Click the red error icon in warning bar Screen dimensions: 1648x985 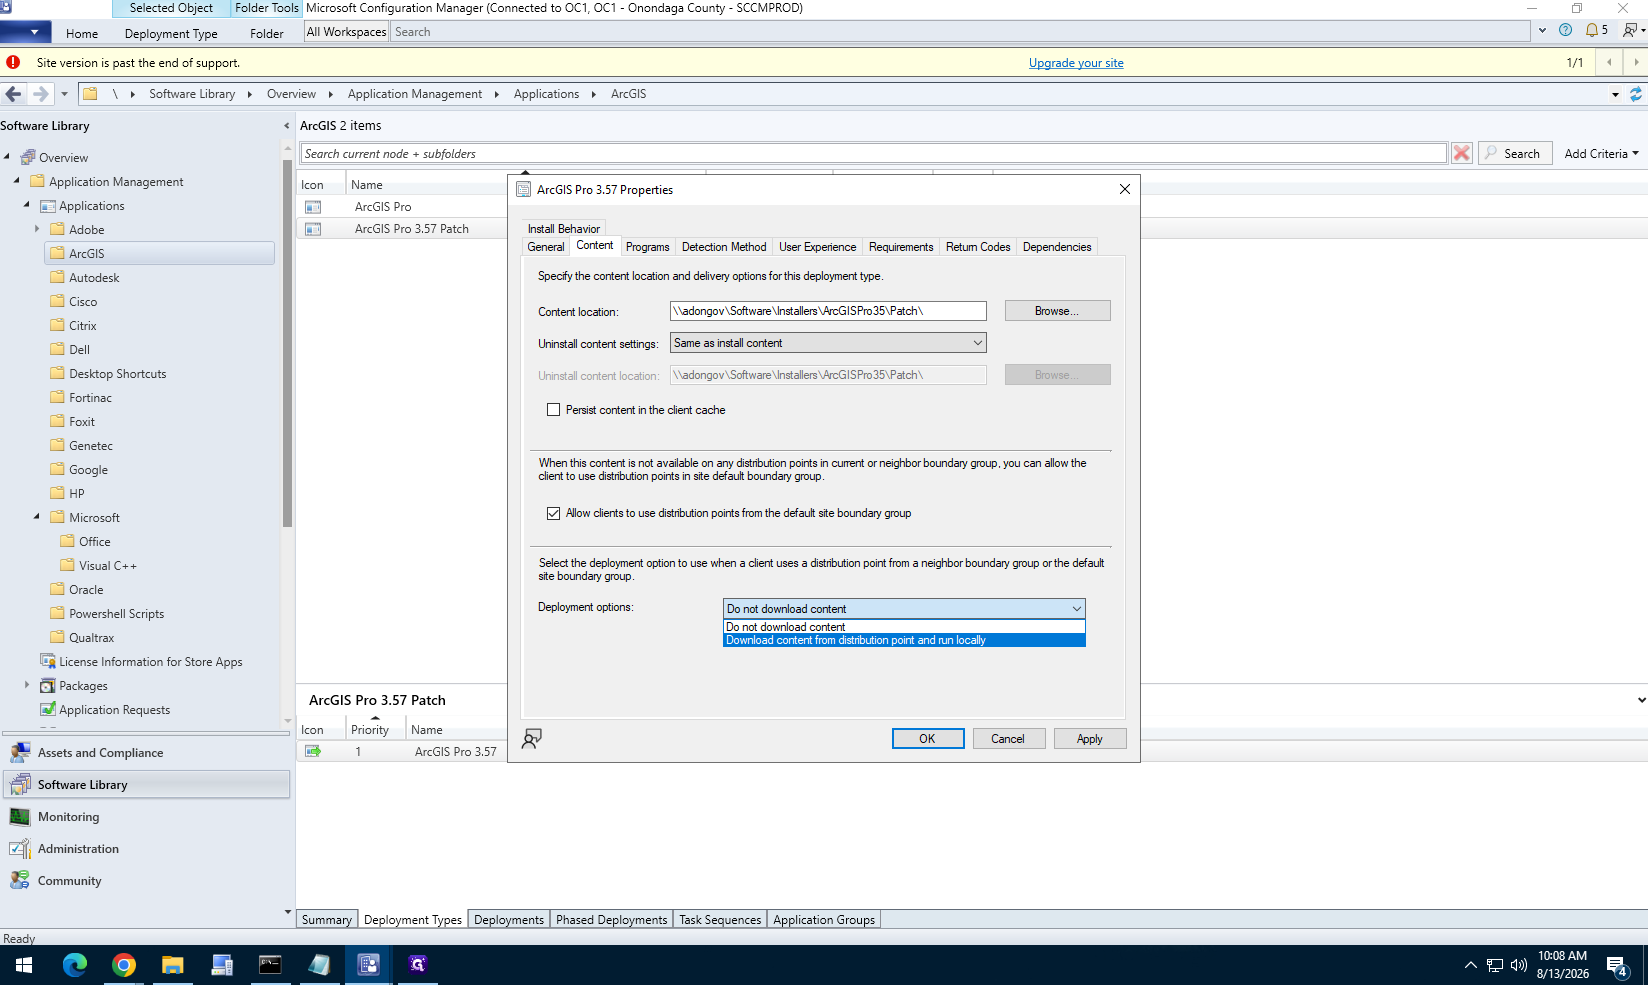tap(13, 62)
